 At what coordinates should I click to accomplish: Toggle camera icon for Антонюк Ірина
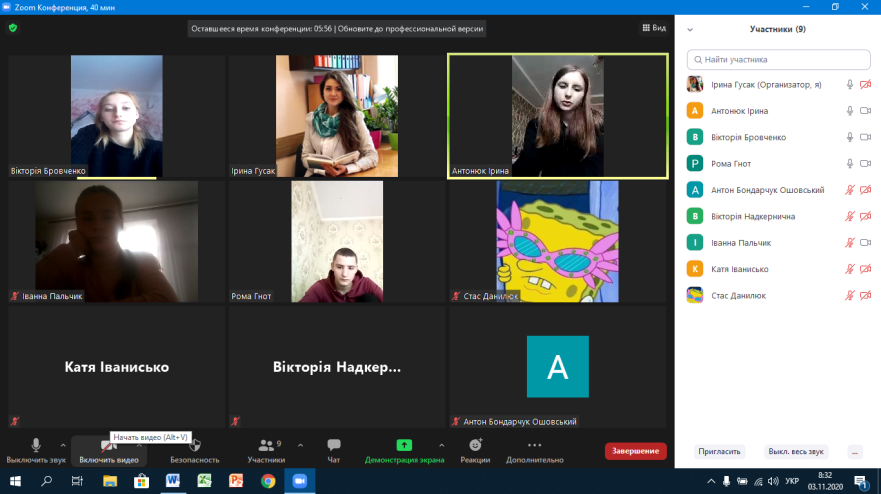click(865, 111)
